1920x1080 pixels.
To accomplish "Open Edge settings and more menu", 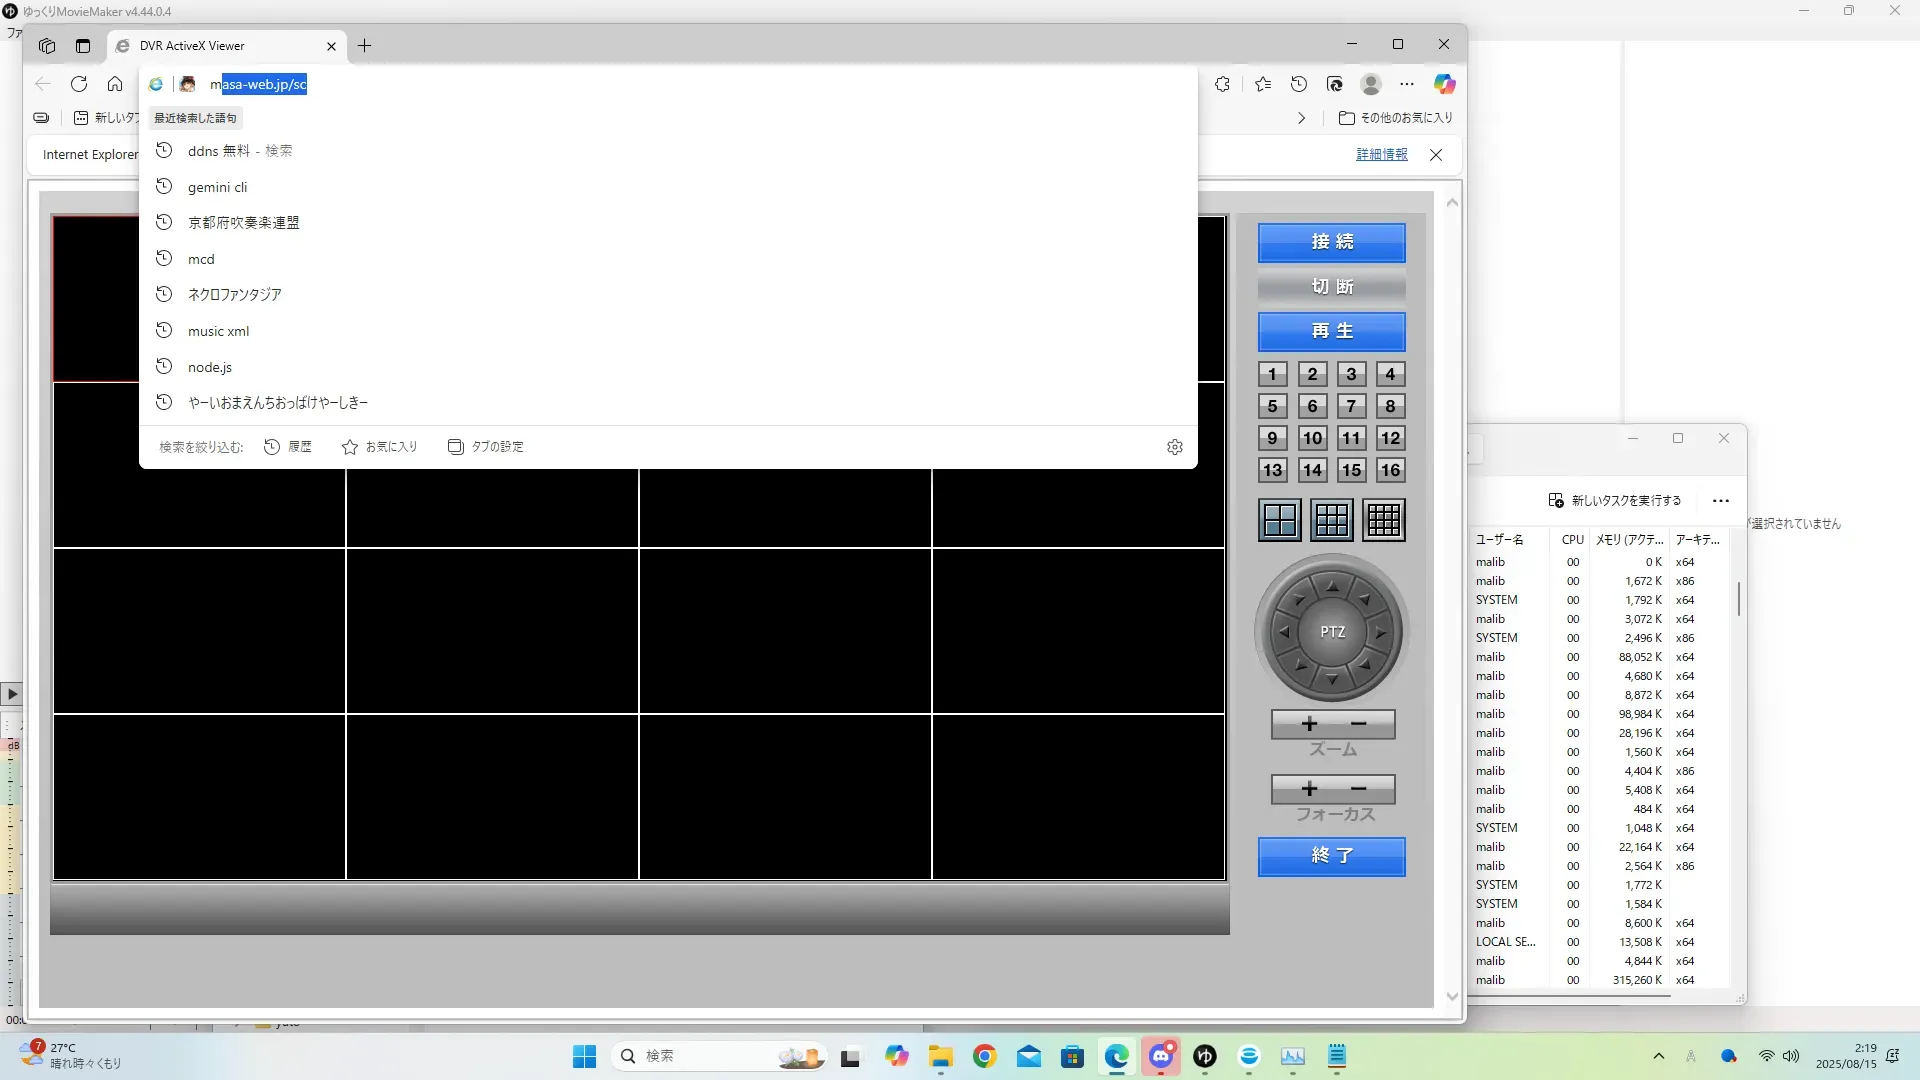I will point(1407,84).
